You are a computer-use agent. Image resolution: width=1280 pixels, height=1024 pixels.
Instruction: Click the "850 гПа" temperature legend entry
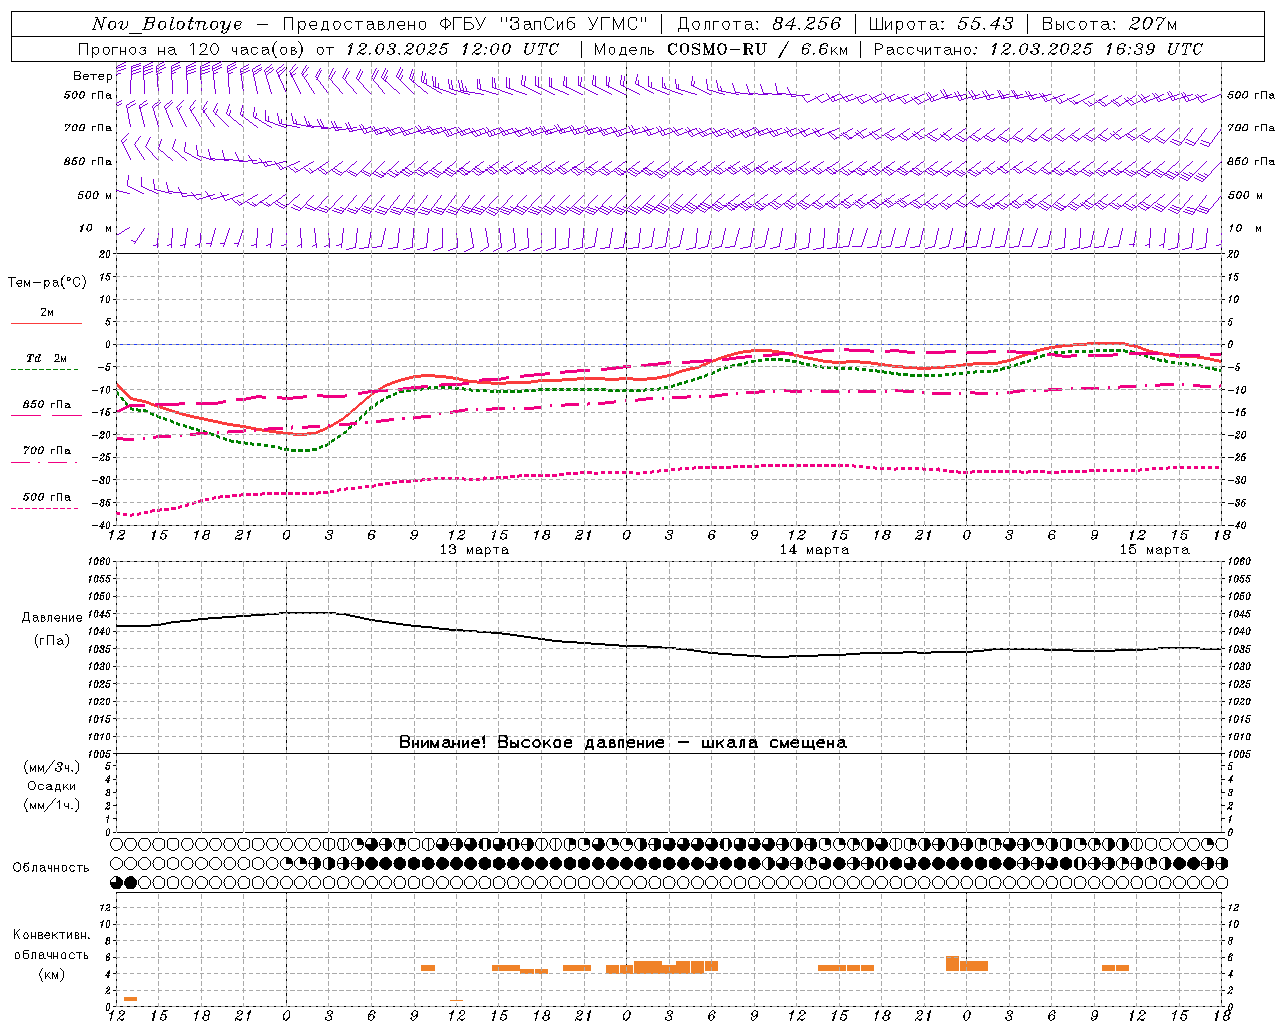pyautogui.click(x=47, y=404)
